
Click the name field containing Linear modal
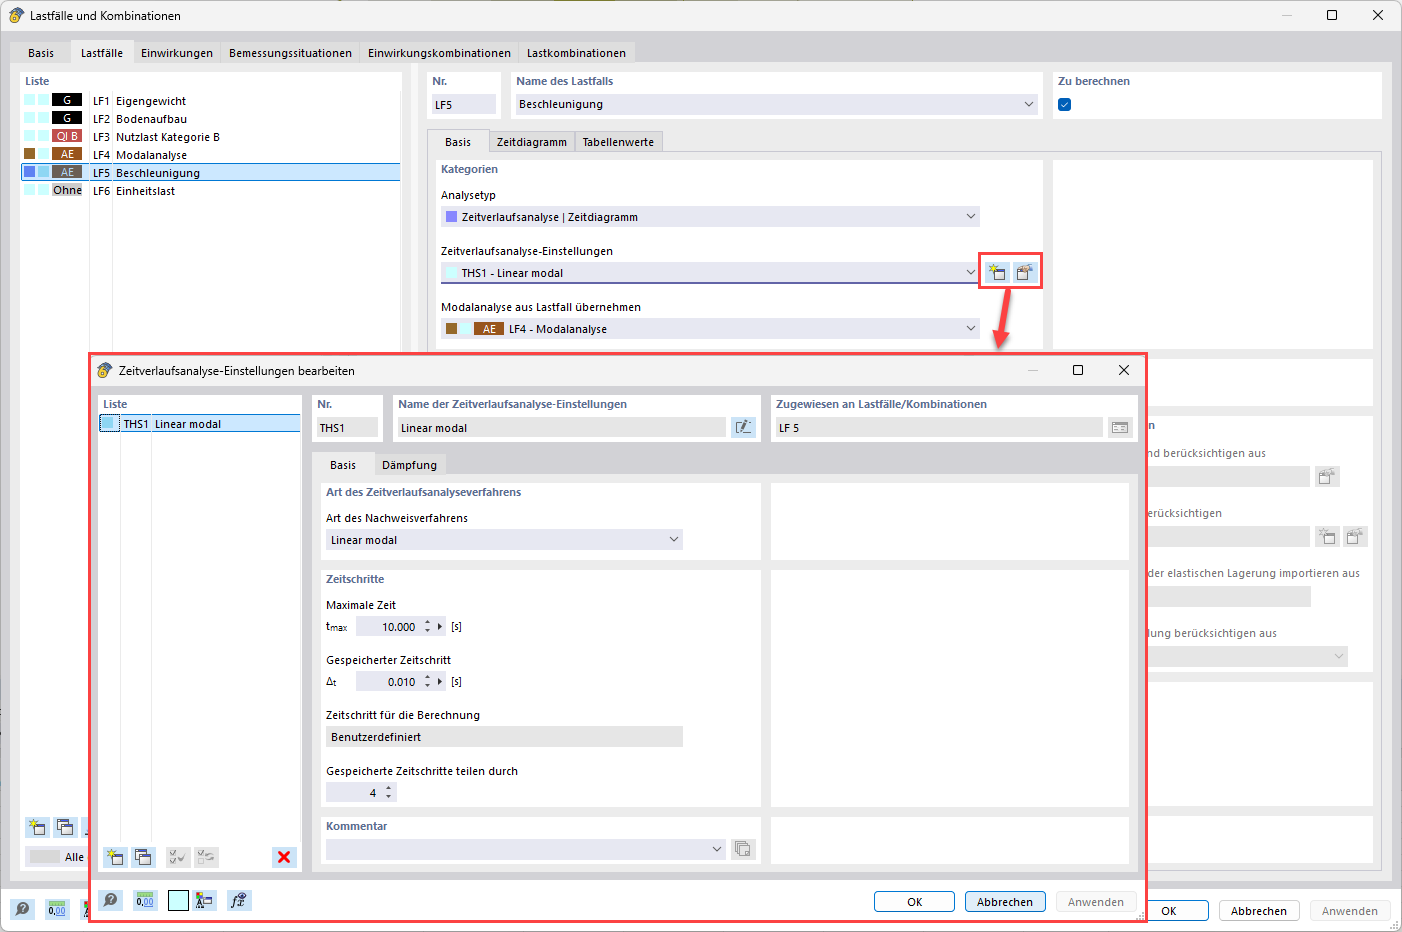click(561, 428)
